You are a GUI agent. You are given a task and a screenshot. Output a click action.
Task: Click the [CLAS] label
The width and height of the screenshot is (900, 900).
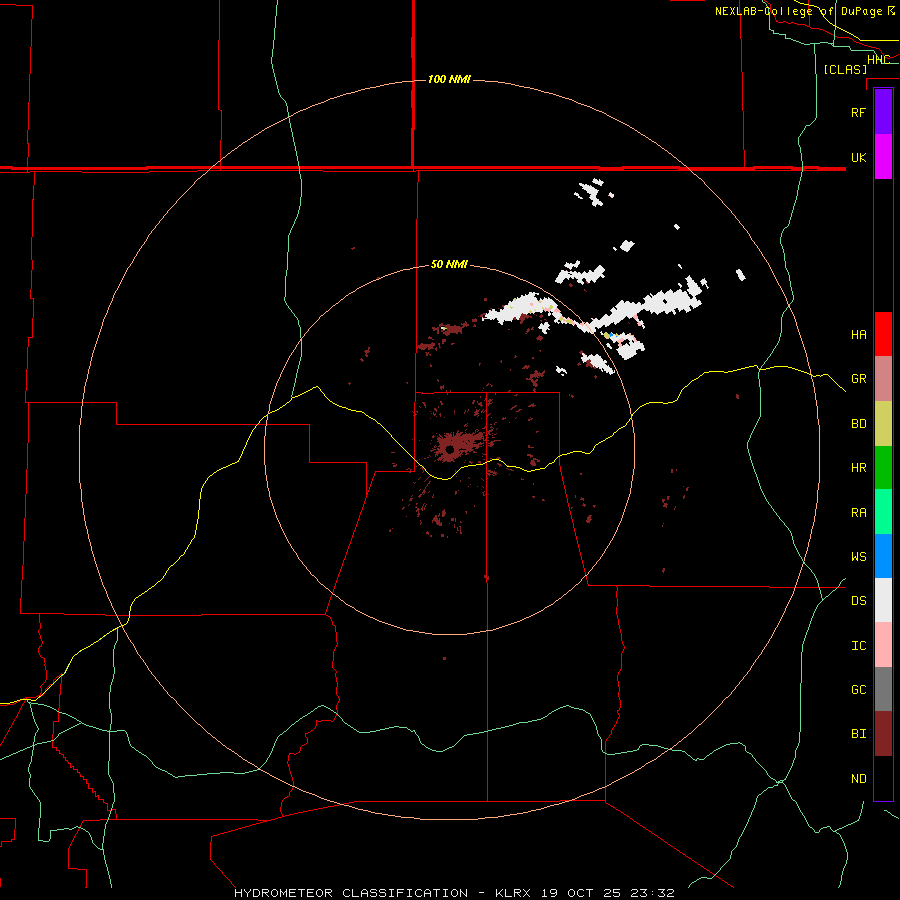pos(845,69)
